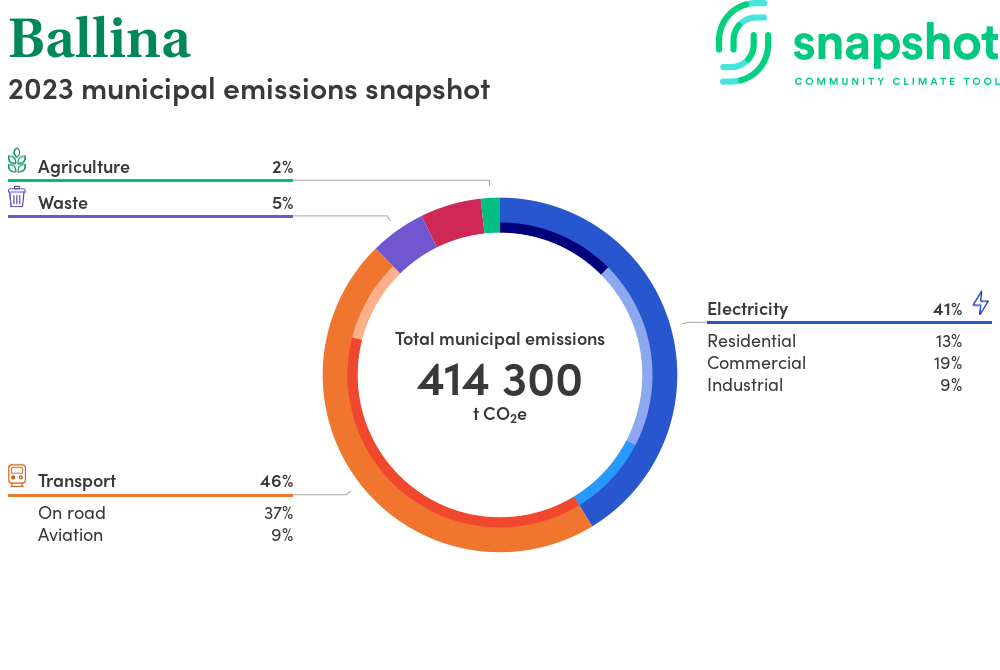
Task: Open the Electricity category label
Action: click(x=747, y=309)
